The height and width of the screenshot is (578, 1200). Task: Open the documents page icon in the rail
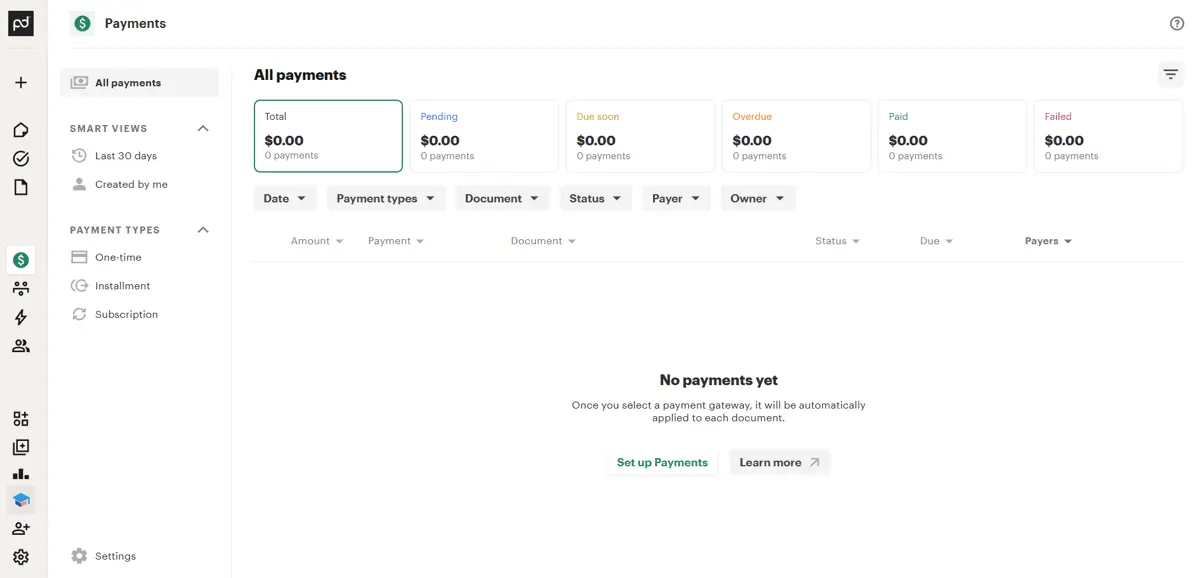click(21, 187)
